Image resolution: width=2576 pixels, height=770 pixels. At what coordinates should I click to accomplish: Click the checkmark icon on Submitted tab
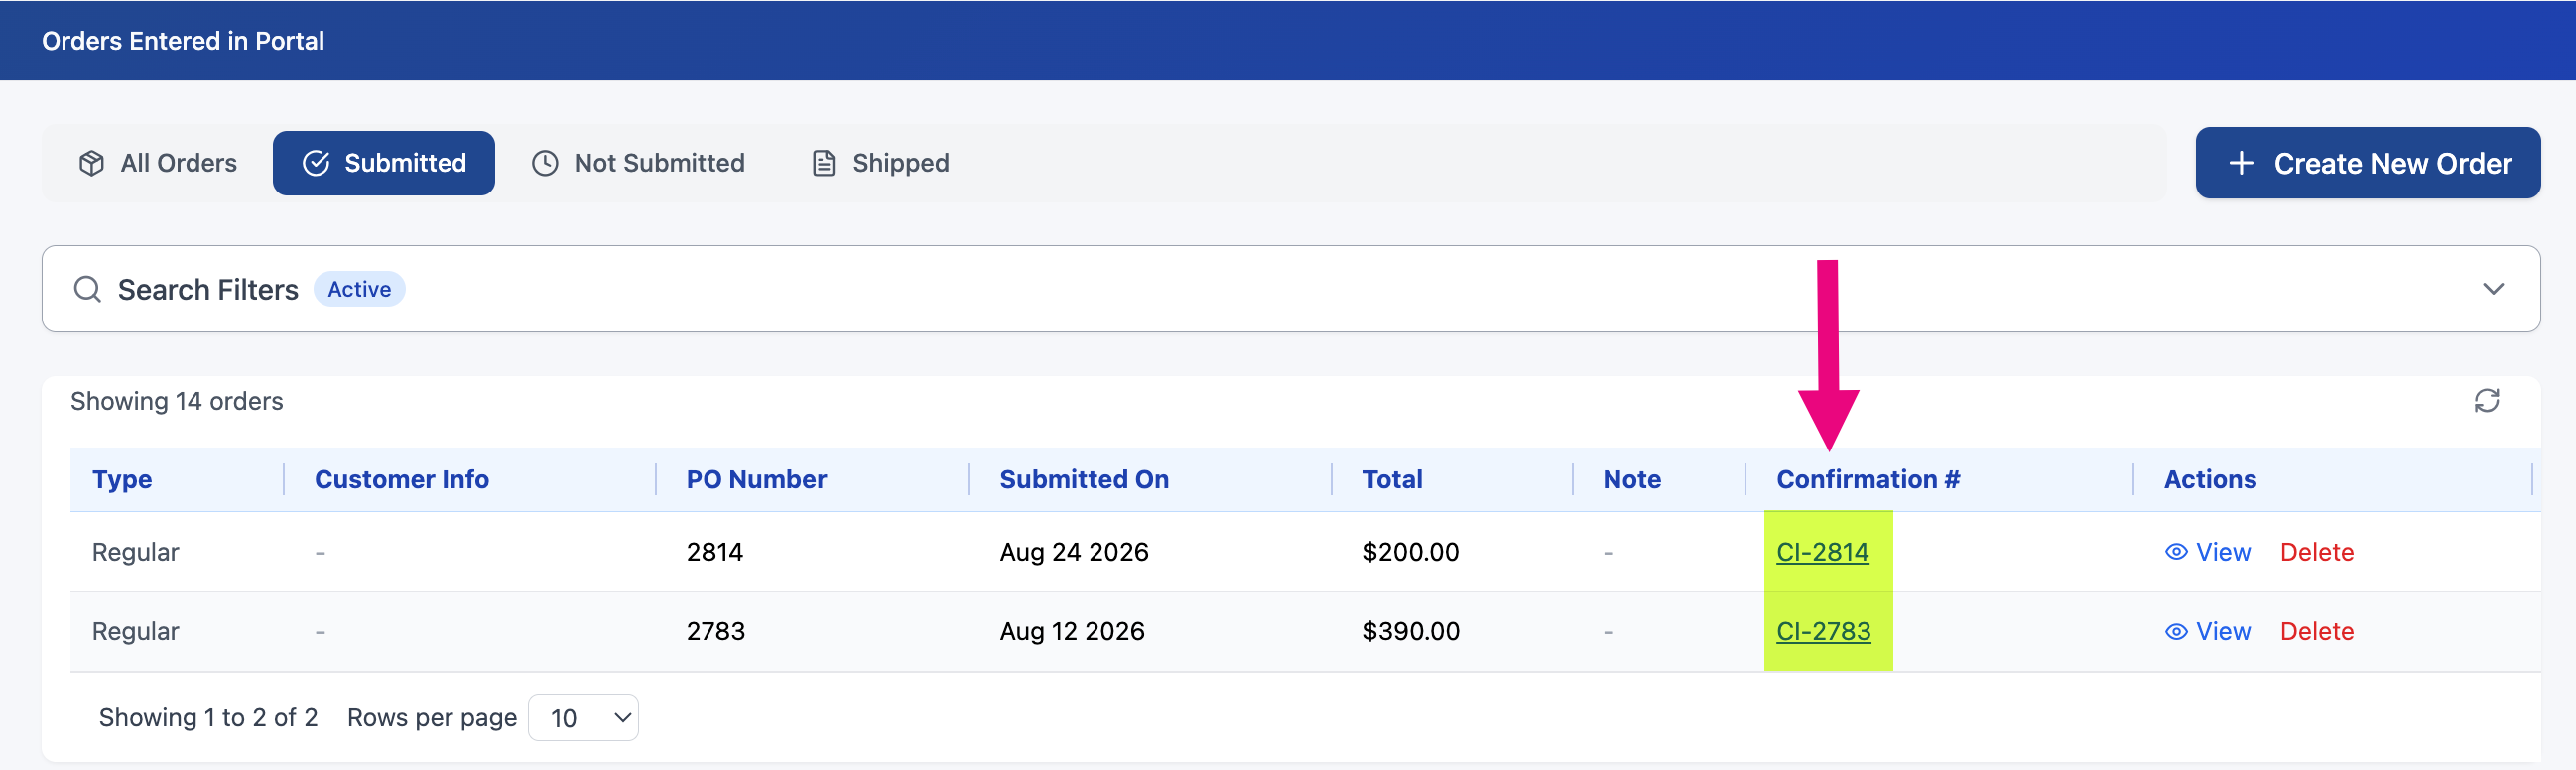pos(316,163)
